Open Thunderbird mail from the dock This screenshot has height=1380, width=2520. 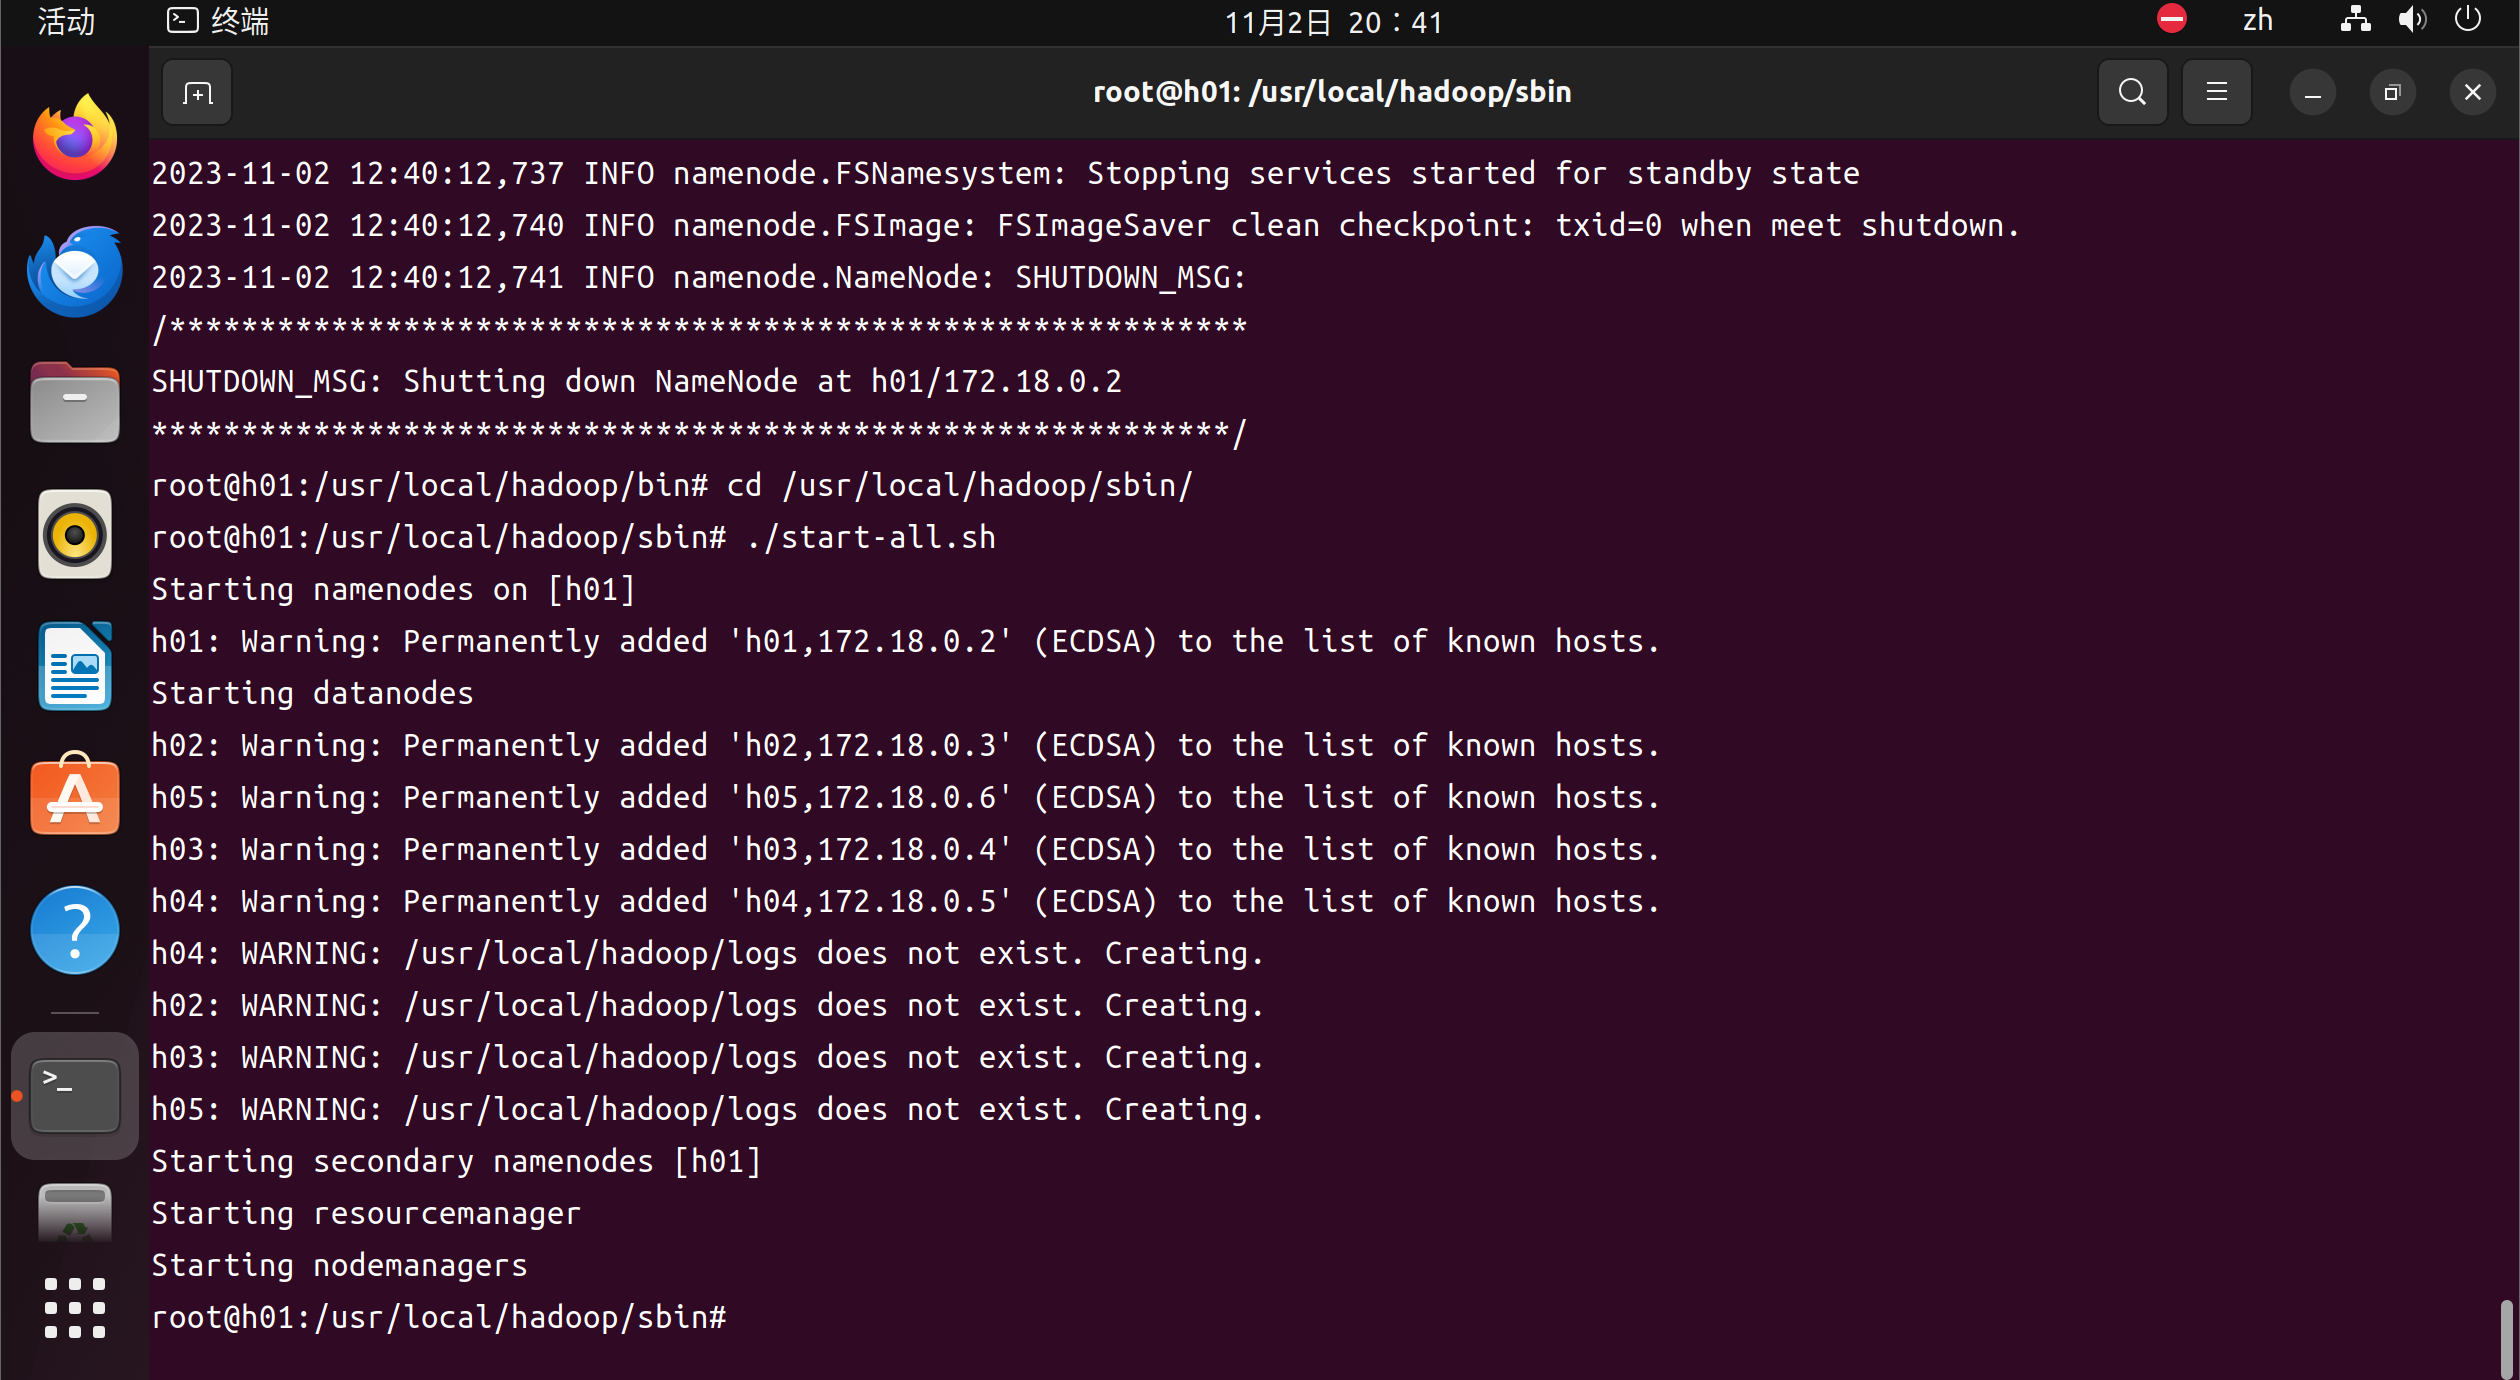pos(75,271)
